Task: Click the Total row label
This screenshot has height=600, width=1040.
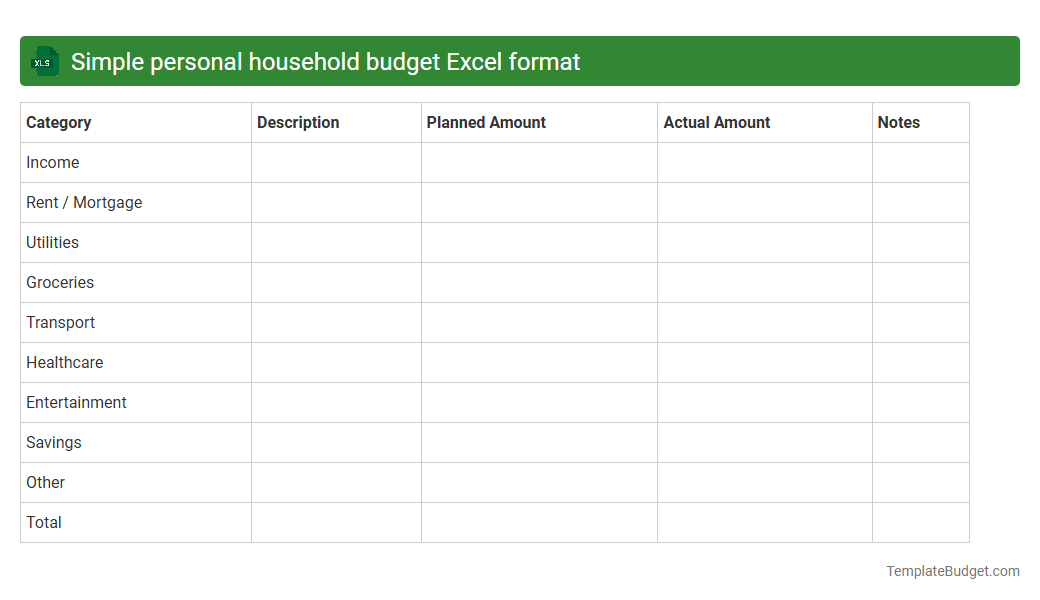Action: (x=43, y=522)
